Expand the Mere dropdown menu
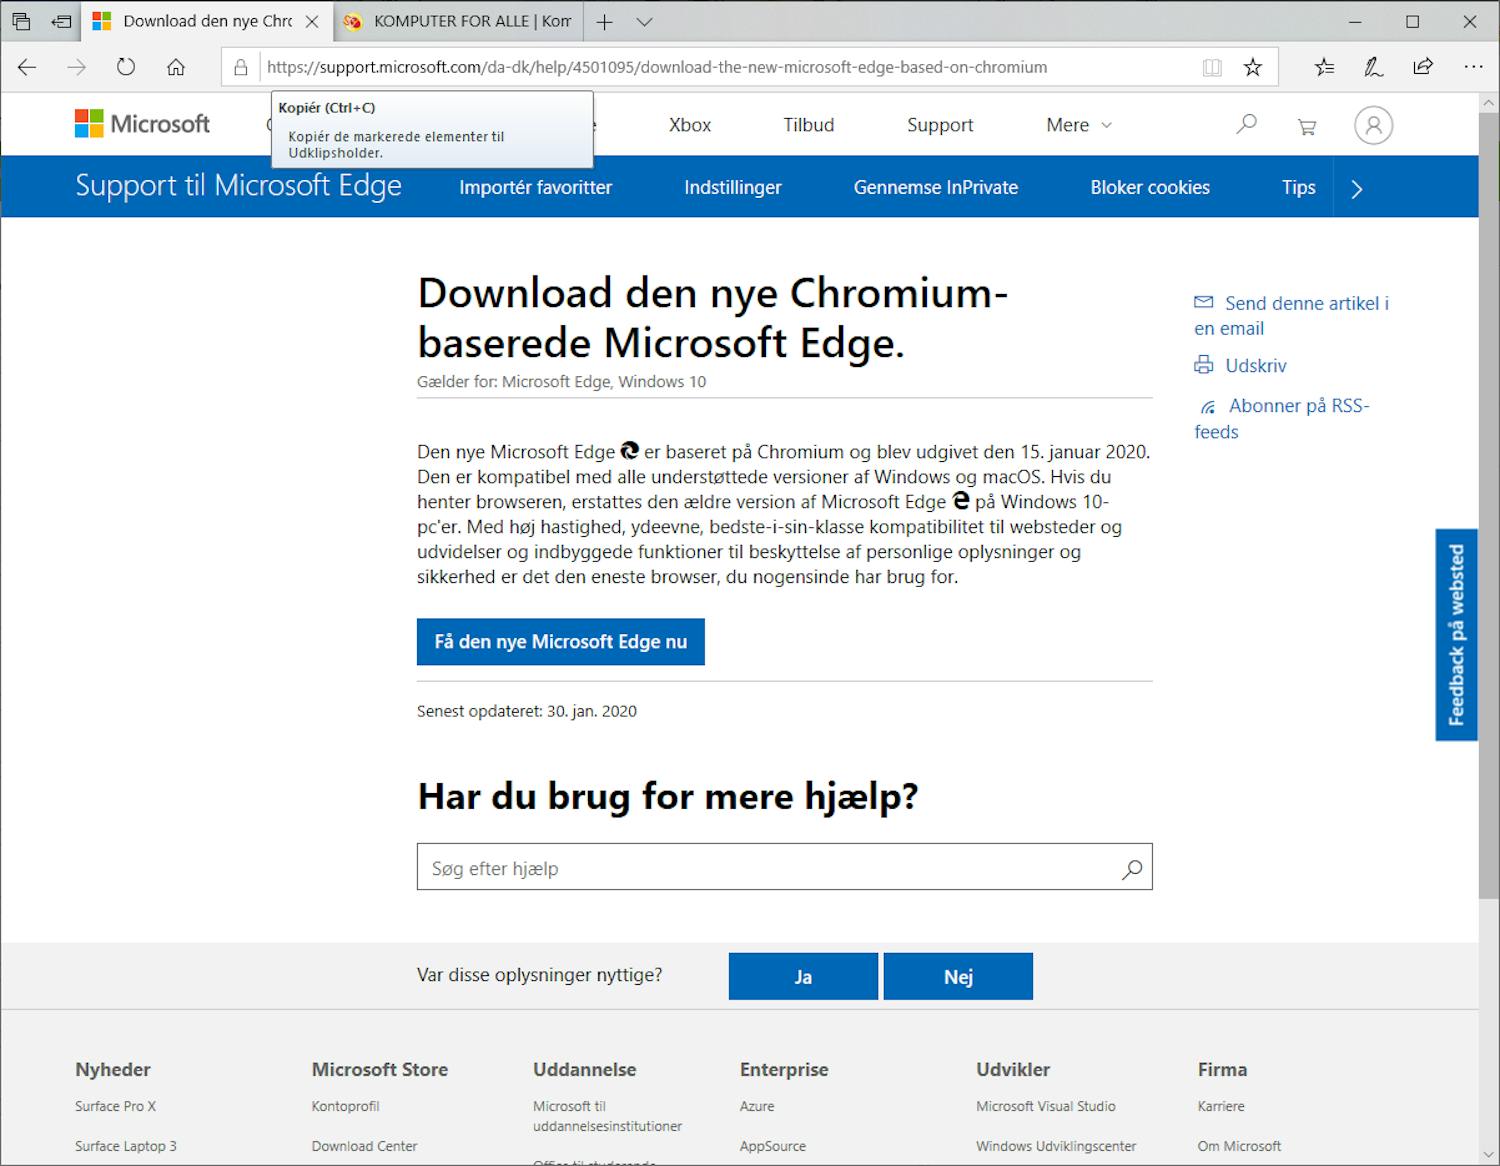1500x1166 pixels. (1079, 125)
